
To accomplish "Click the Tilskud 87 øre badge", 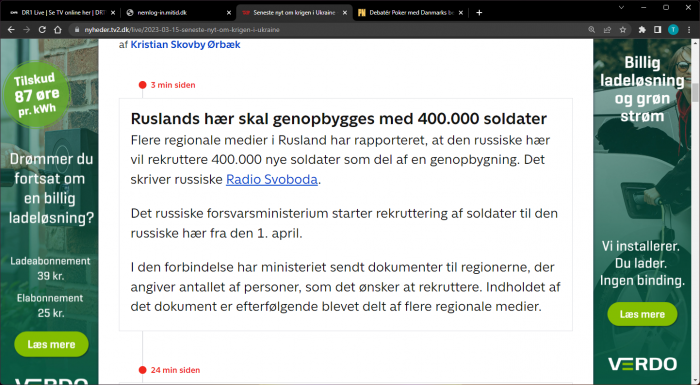I will [36, 94].
